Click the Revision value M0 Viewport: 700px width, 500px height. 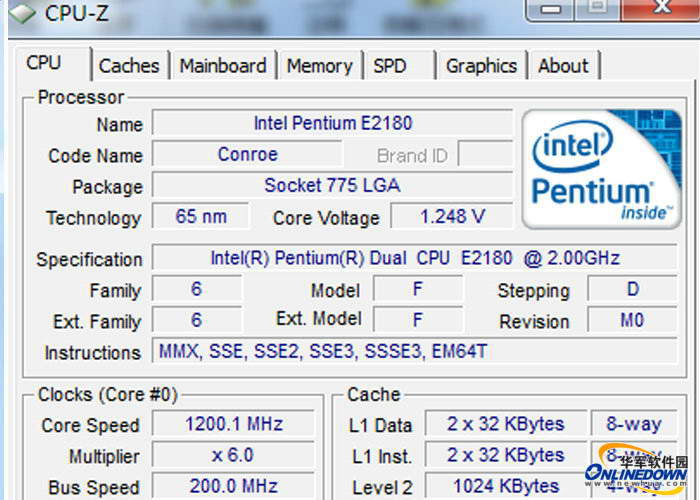coord(633,320)
